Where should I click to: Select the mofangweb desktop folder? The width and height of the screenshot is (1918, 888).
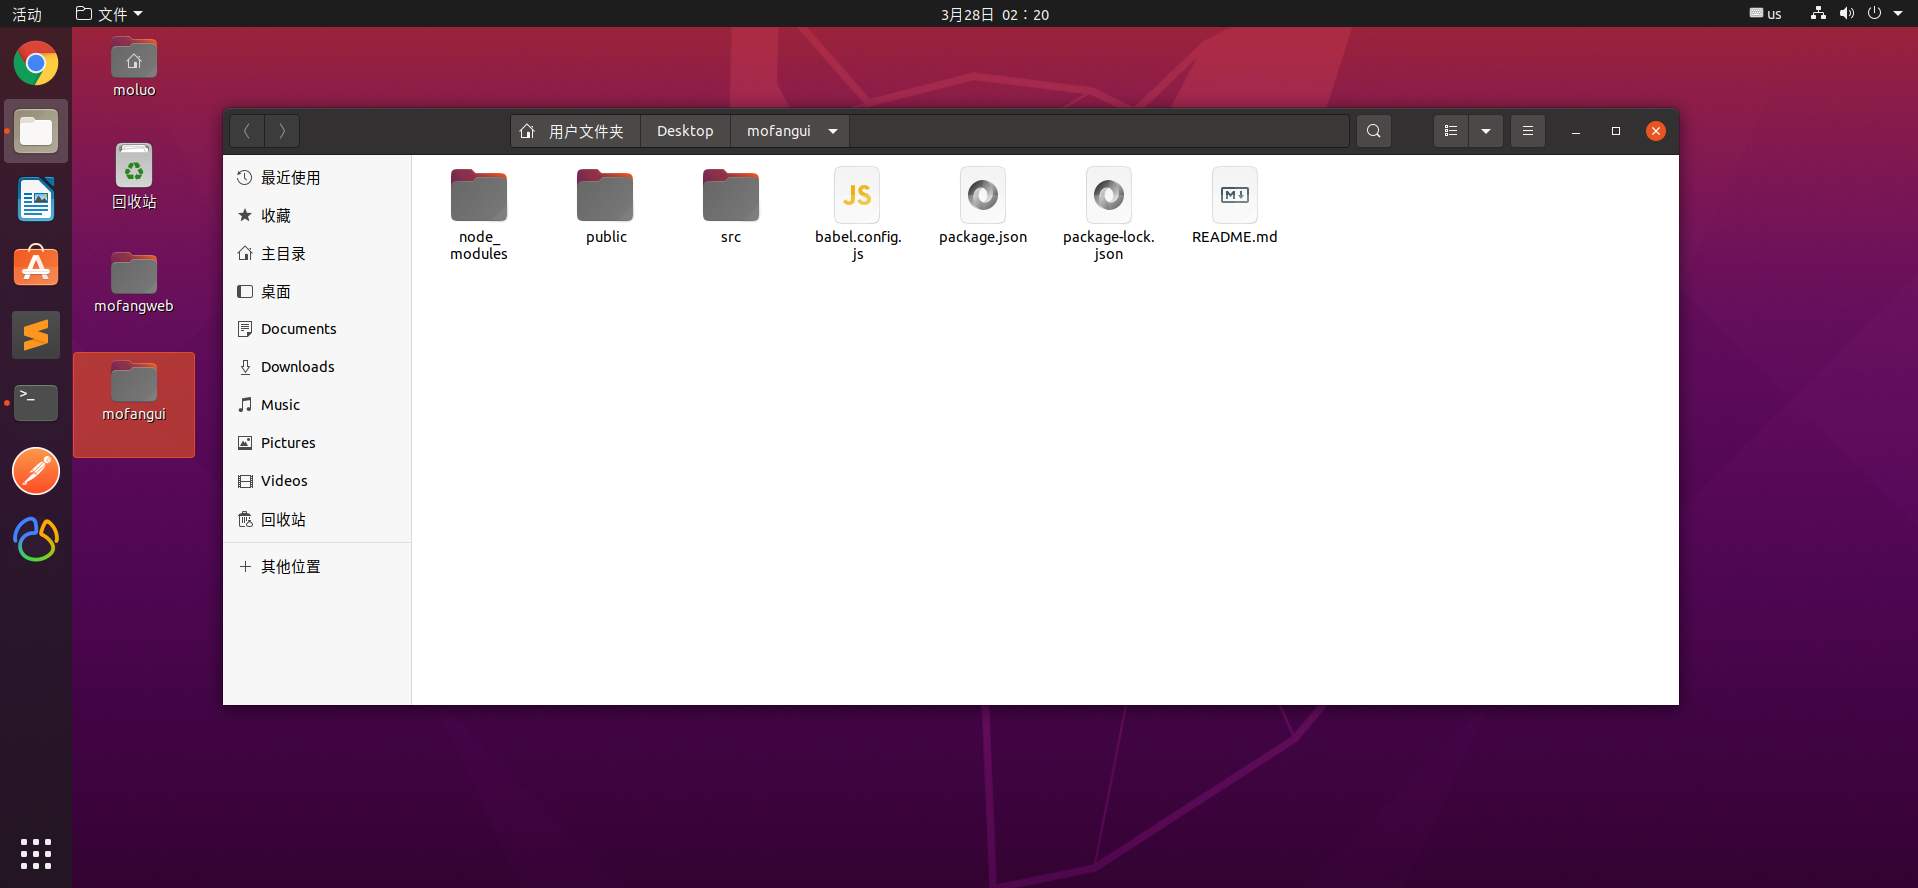tap(134, 283)
